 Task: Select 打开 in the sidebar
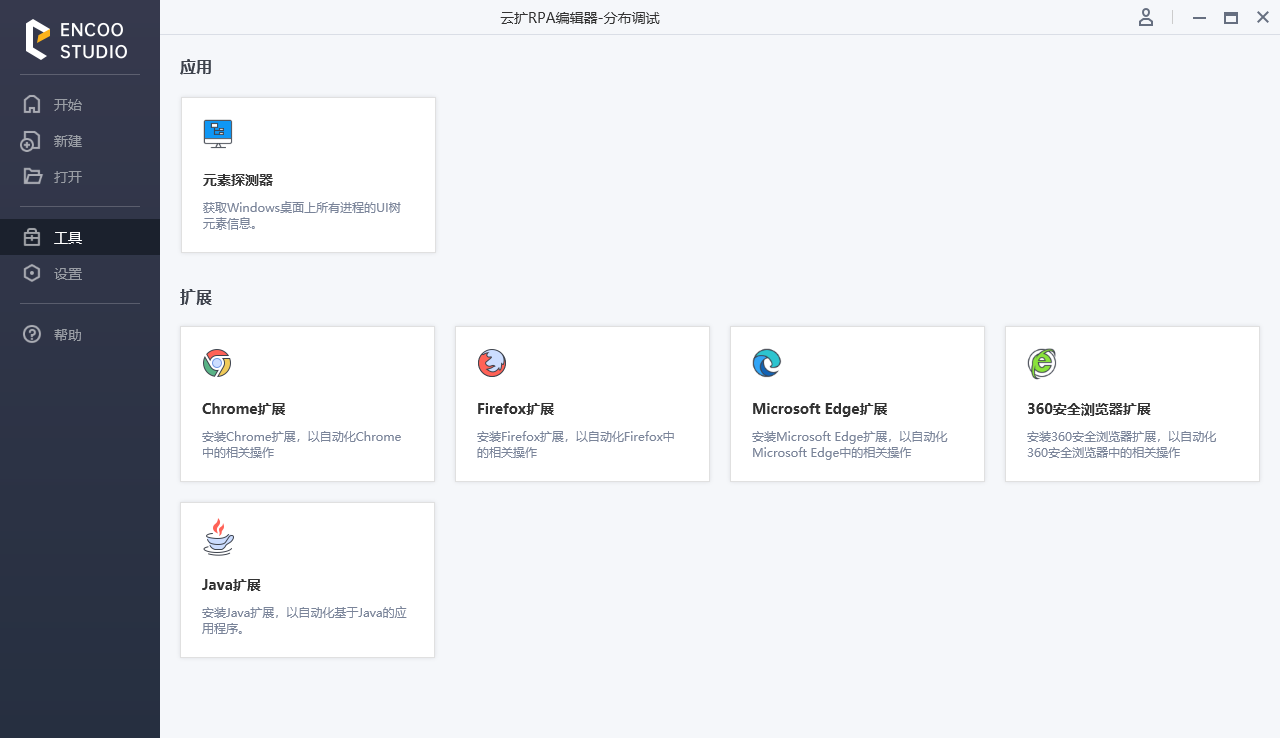[x=80, y=177]
